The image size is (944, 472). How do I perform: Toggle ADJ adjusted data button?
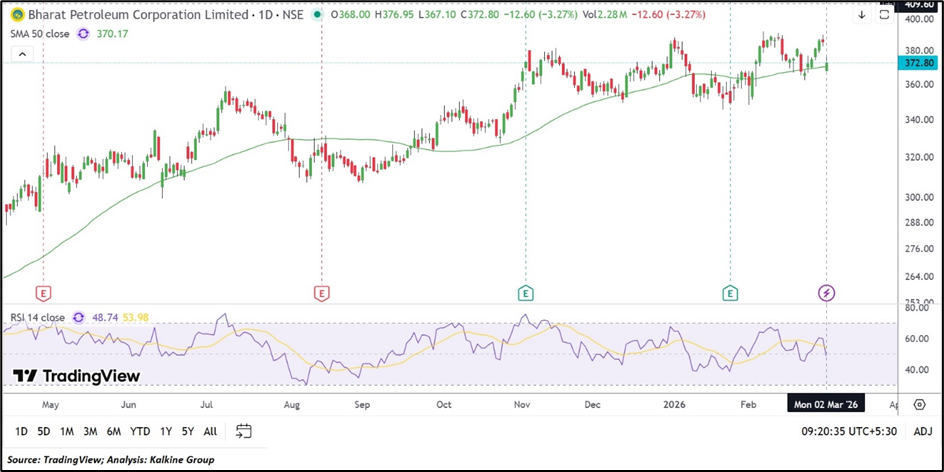tap(922, 431)
